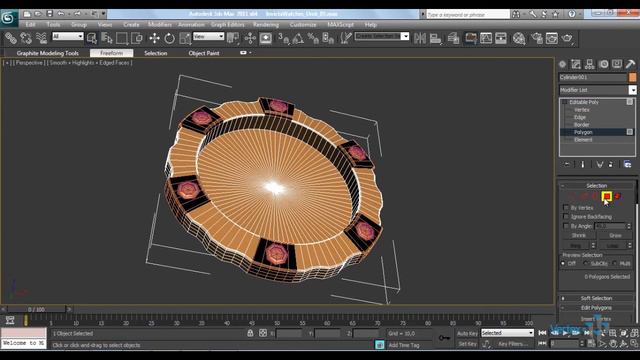
Task: Toggle the Selection Lock padlock icon
Action: coord(250,333)
